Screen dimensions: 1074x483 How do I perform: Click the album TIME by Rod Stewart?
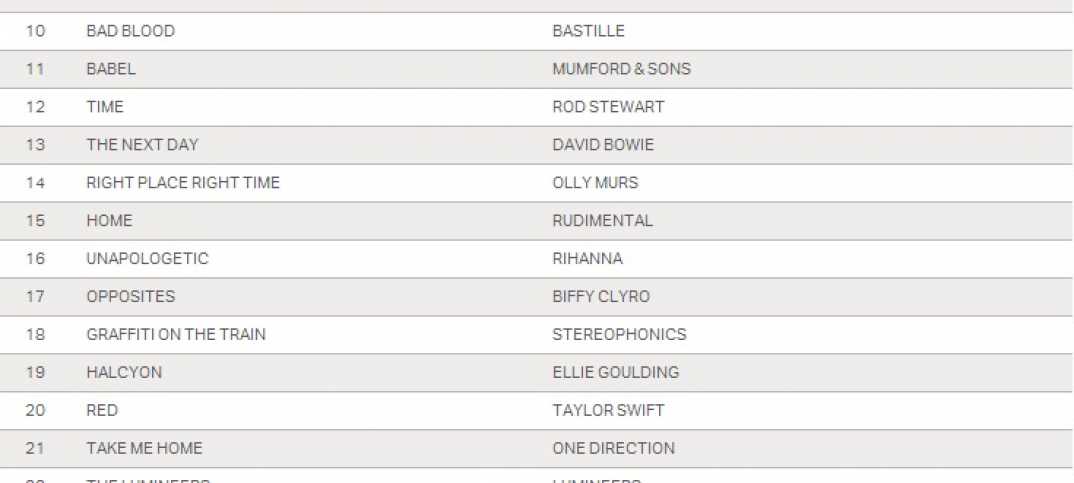[105, 107]
